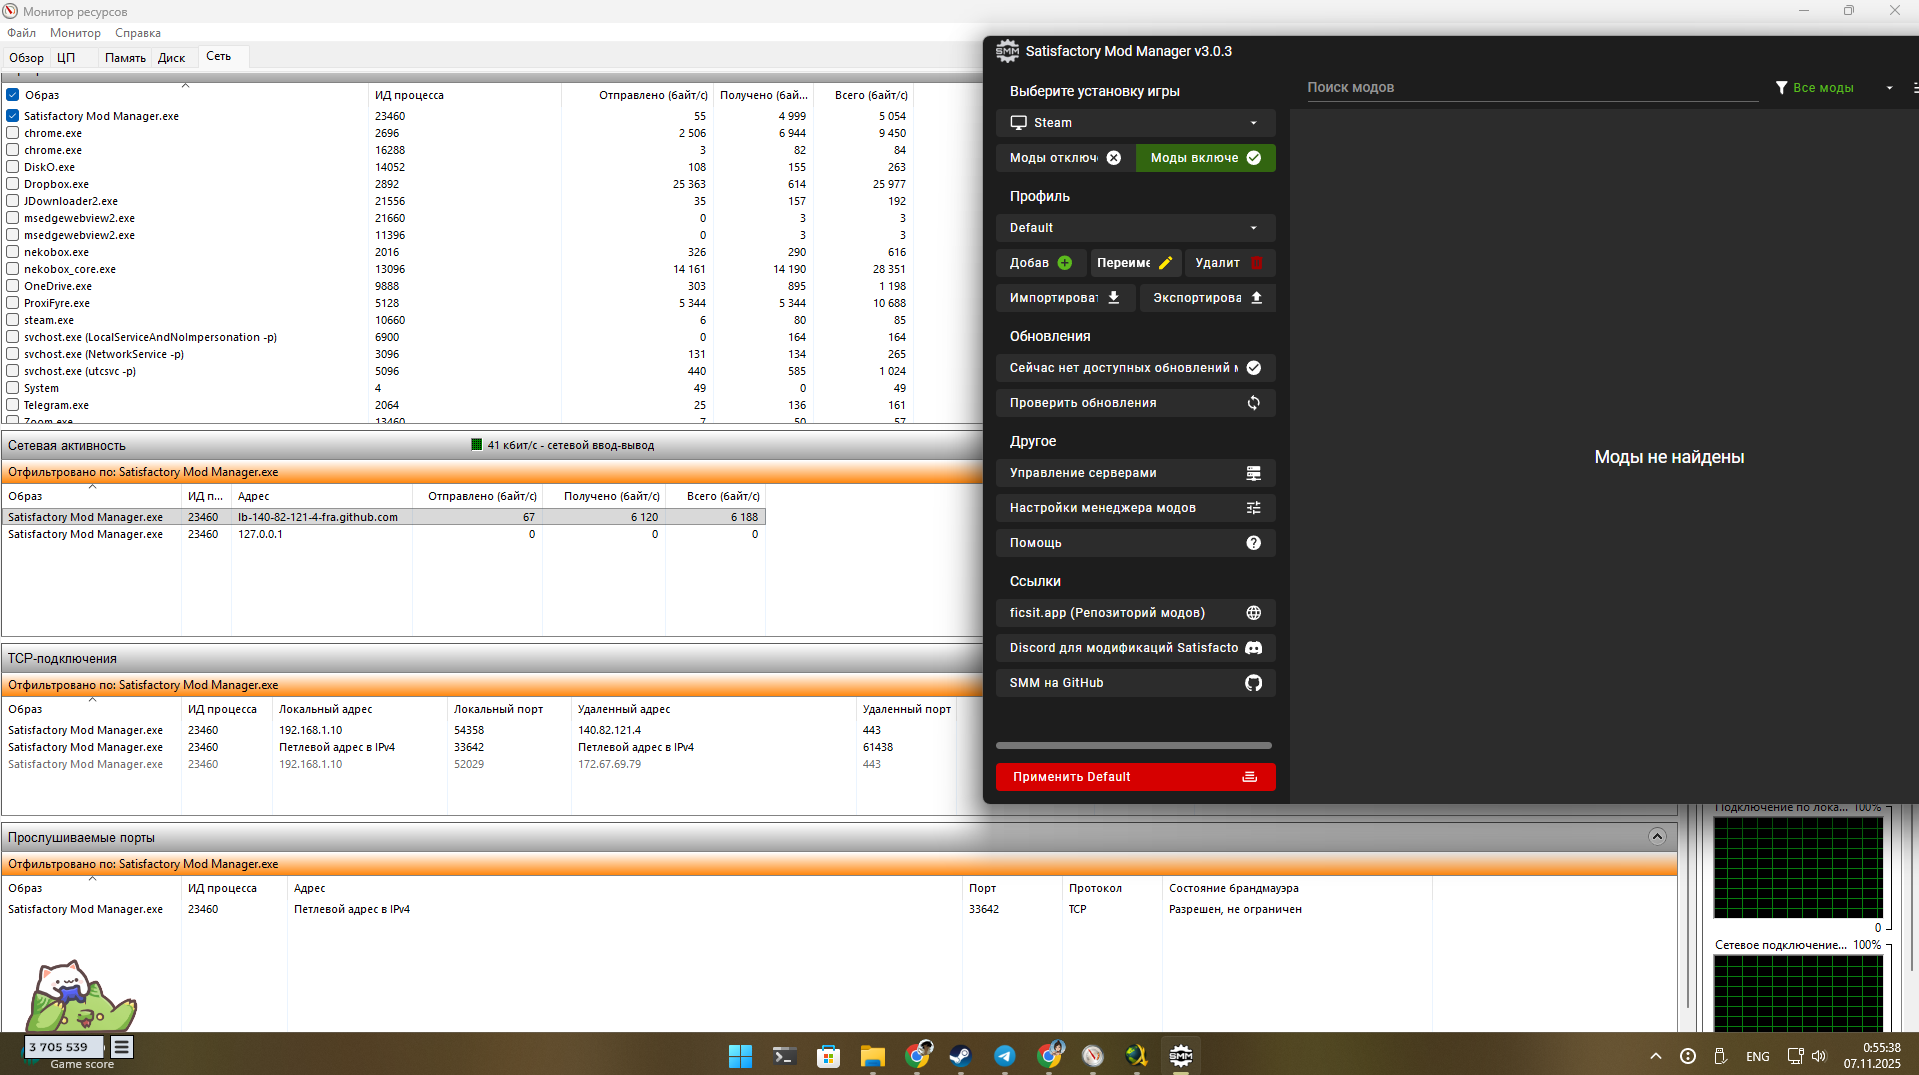Switch to the Память tab
The image size is (1919, 1075).
pos(125,58)
